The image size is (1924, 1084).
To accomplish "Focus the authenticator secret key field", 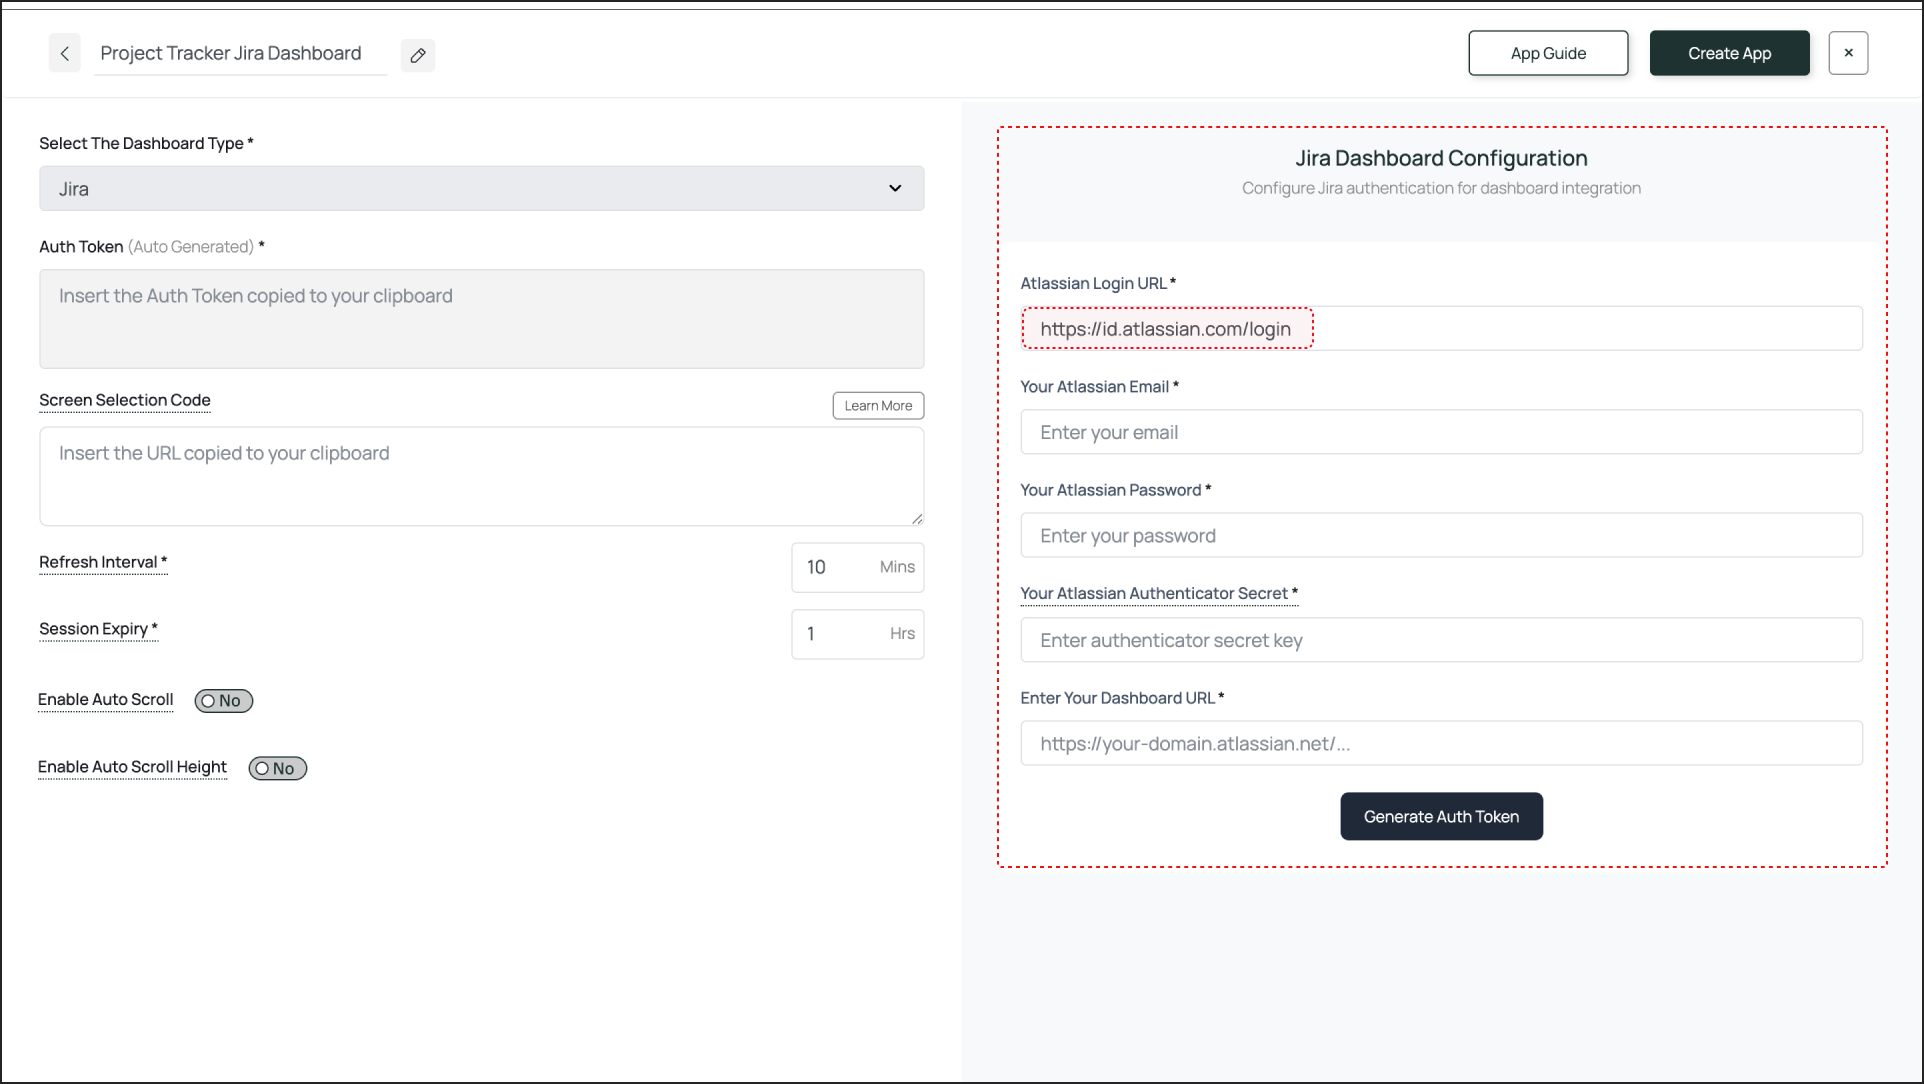I will (x=1440, y=639).
